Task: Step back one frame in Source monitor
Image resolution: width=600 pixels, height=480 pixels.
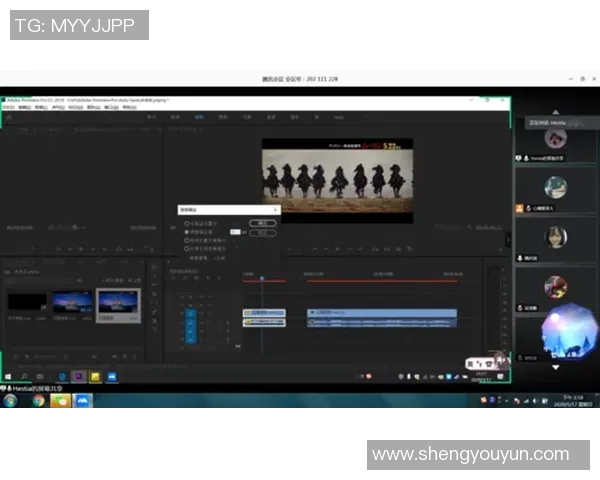Action: click(70, 249)
